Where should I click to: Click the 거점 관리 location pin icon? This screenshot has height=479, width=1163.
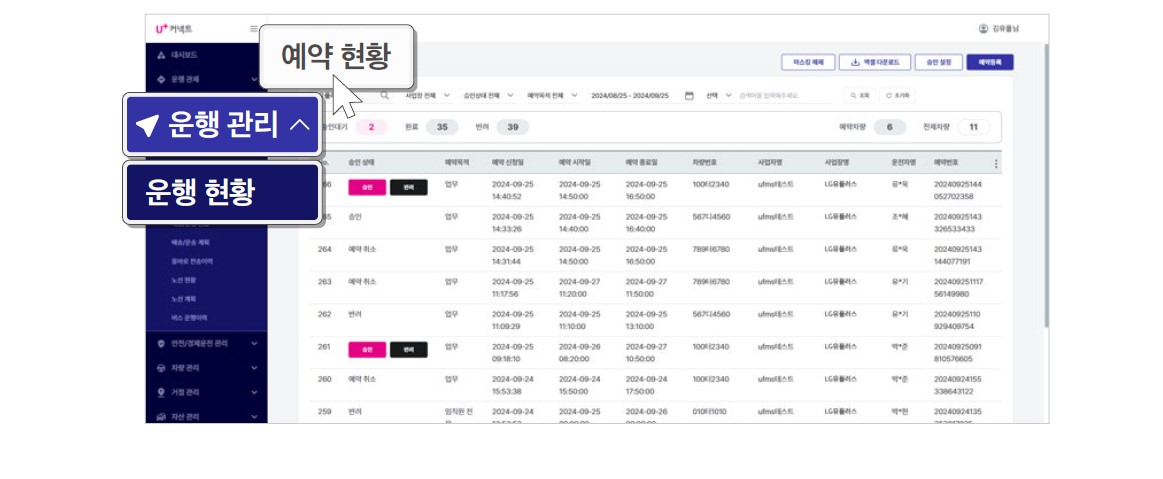point(161,392)
